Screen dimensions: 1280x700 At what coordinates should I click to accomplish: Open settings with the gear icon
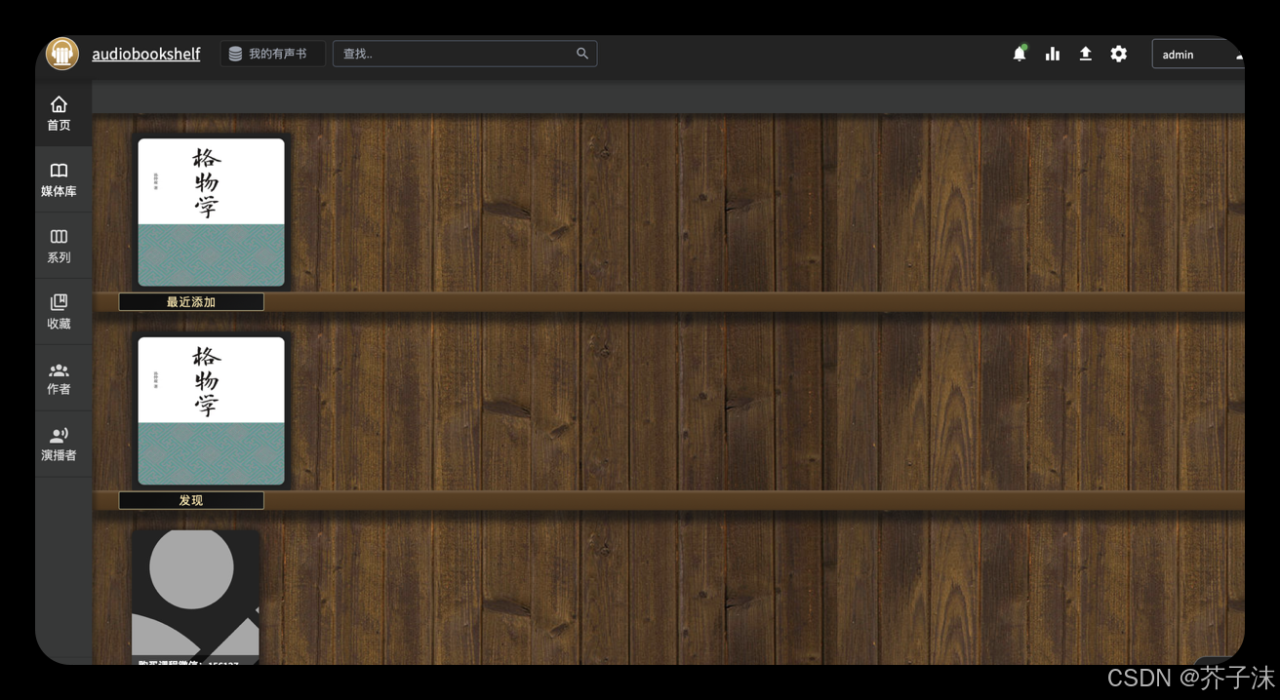(1118, 54)
